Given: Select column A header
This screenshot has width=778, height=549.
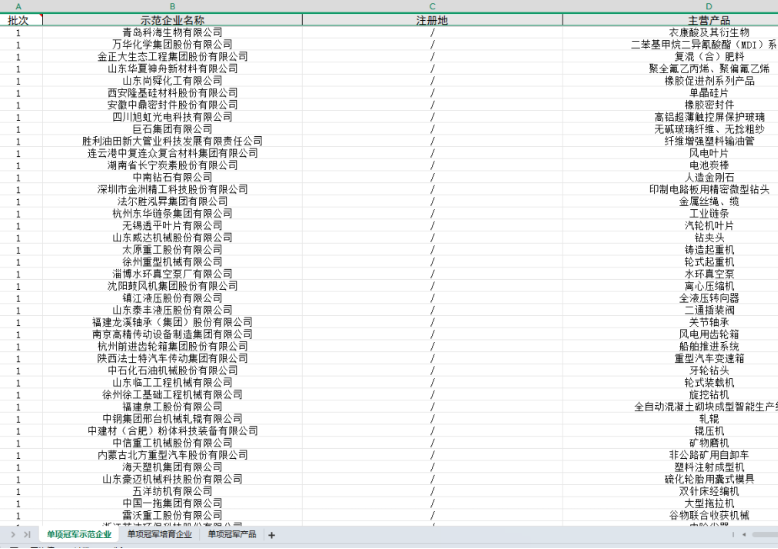Looking at the screenshot, I should tap(19, 6).
